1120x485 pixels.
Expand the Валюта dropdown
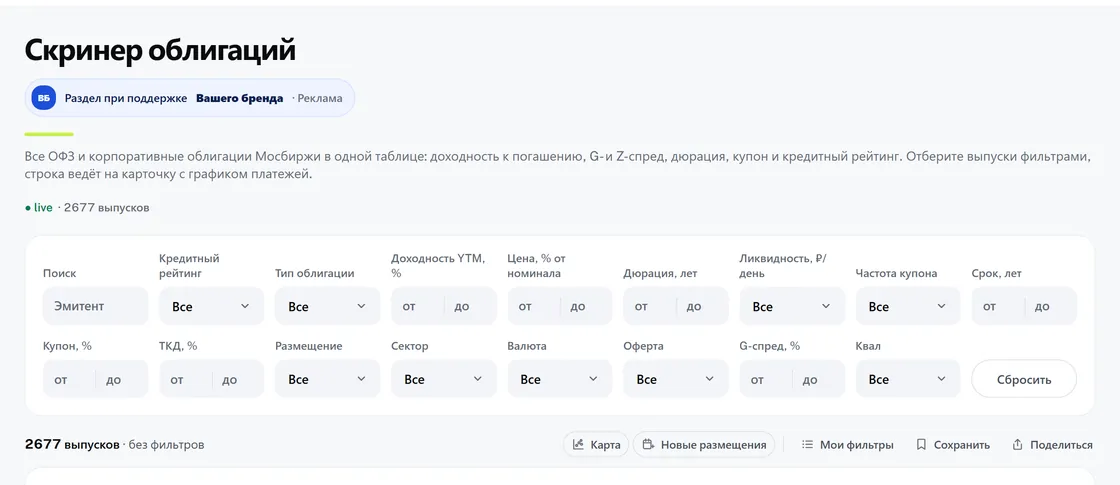click(559, 379)
